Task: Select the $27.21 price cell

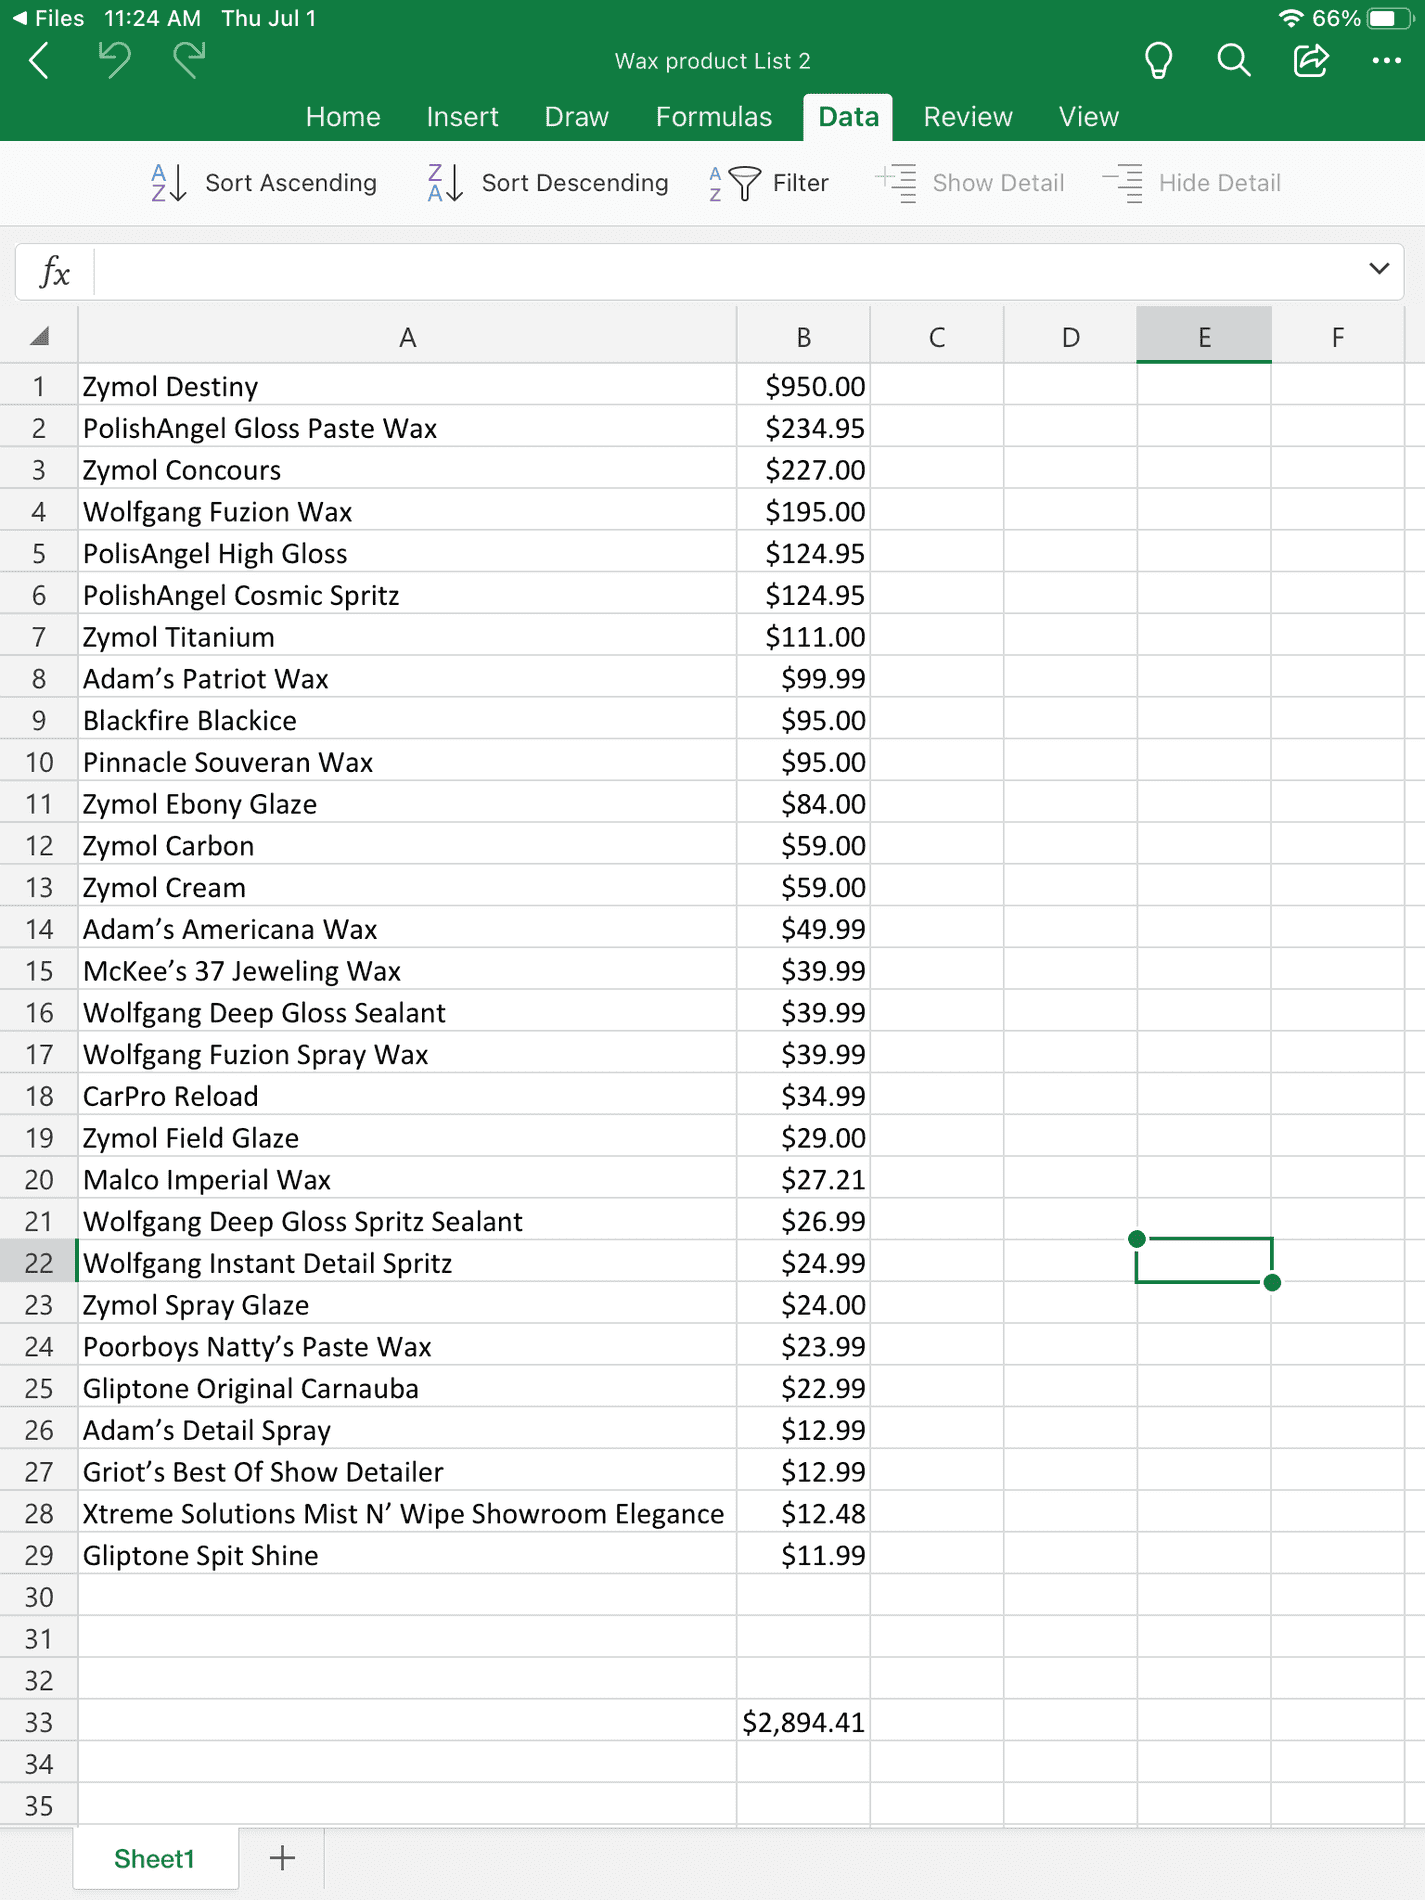Action: point(803,1178)
